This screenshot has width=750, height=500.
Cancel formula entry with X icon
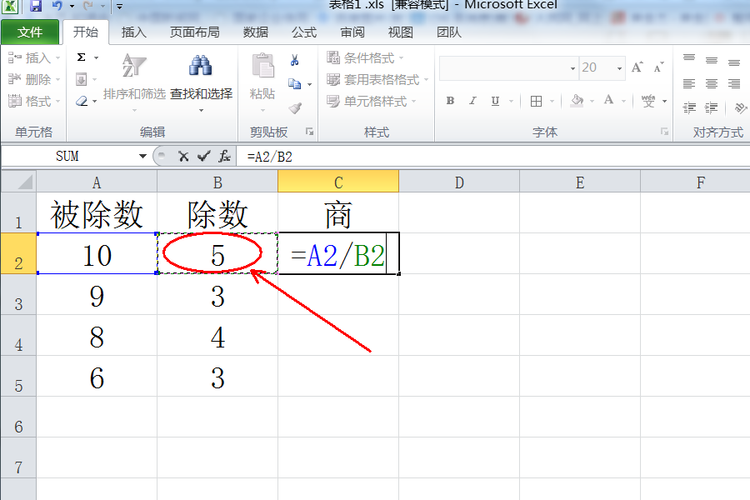click(x=183, y=156)
